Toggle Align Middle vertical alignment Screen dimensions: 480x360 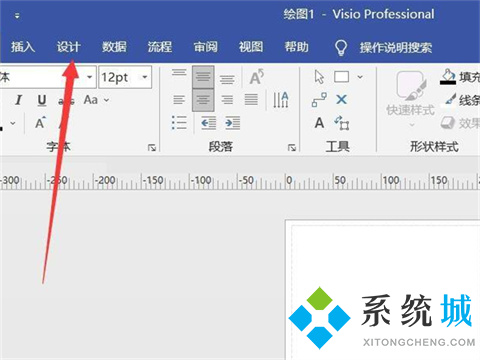point(203,77)
